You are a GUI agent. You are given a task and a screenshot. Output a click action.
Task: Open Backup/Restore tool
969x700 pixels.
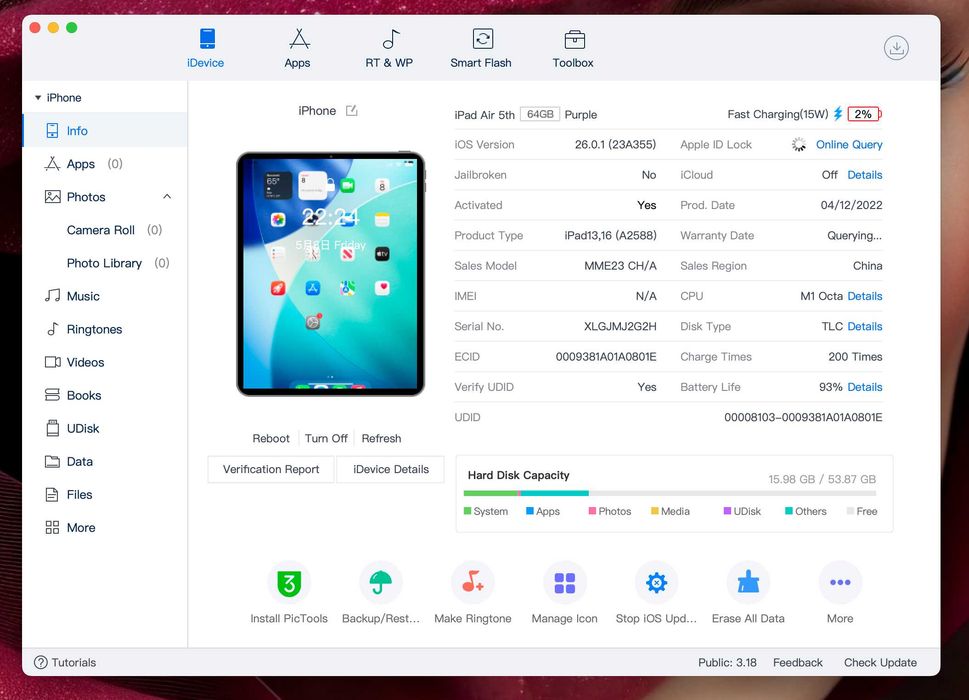click(x=381, y=593)
